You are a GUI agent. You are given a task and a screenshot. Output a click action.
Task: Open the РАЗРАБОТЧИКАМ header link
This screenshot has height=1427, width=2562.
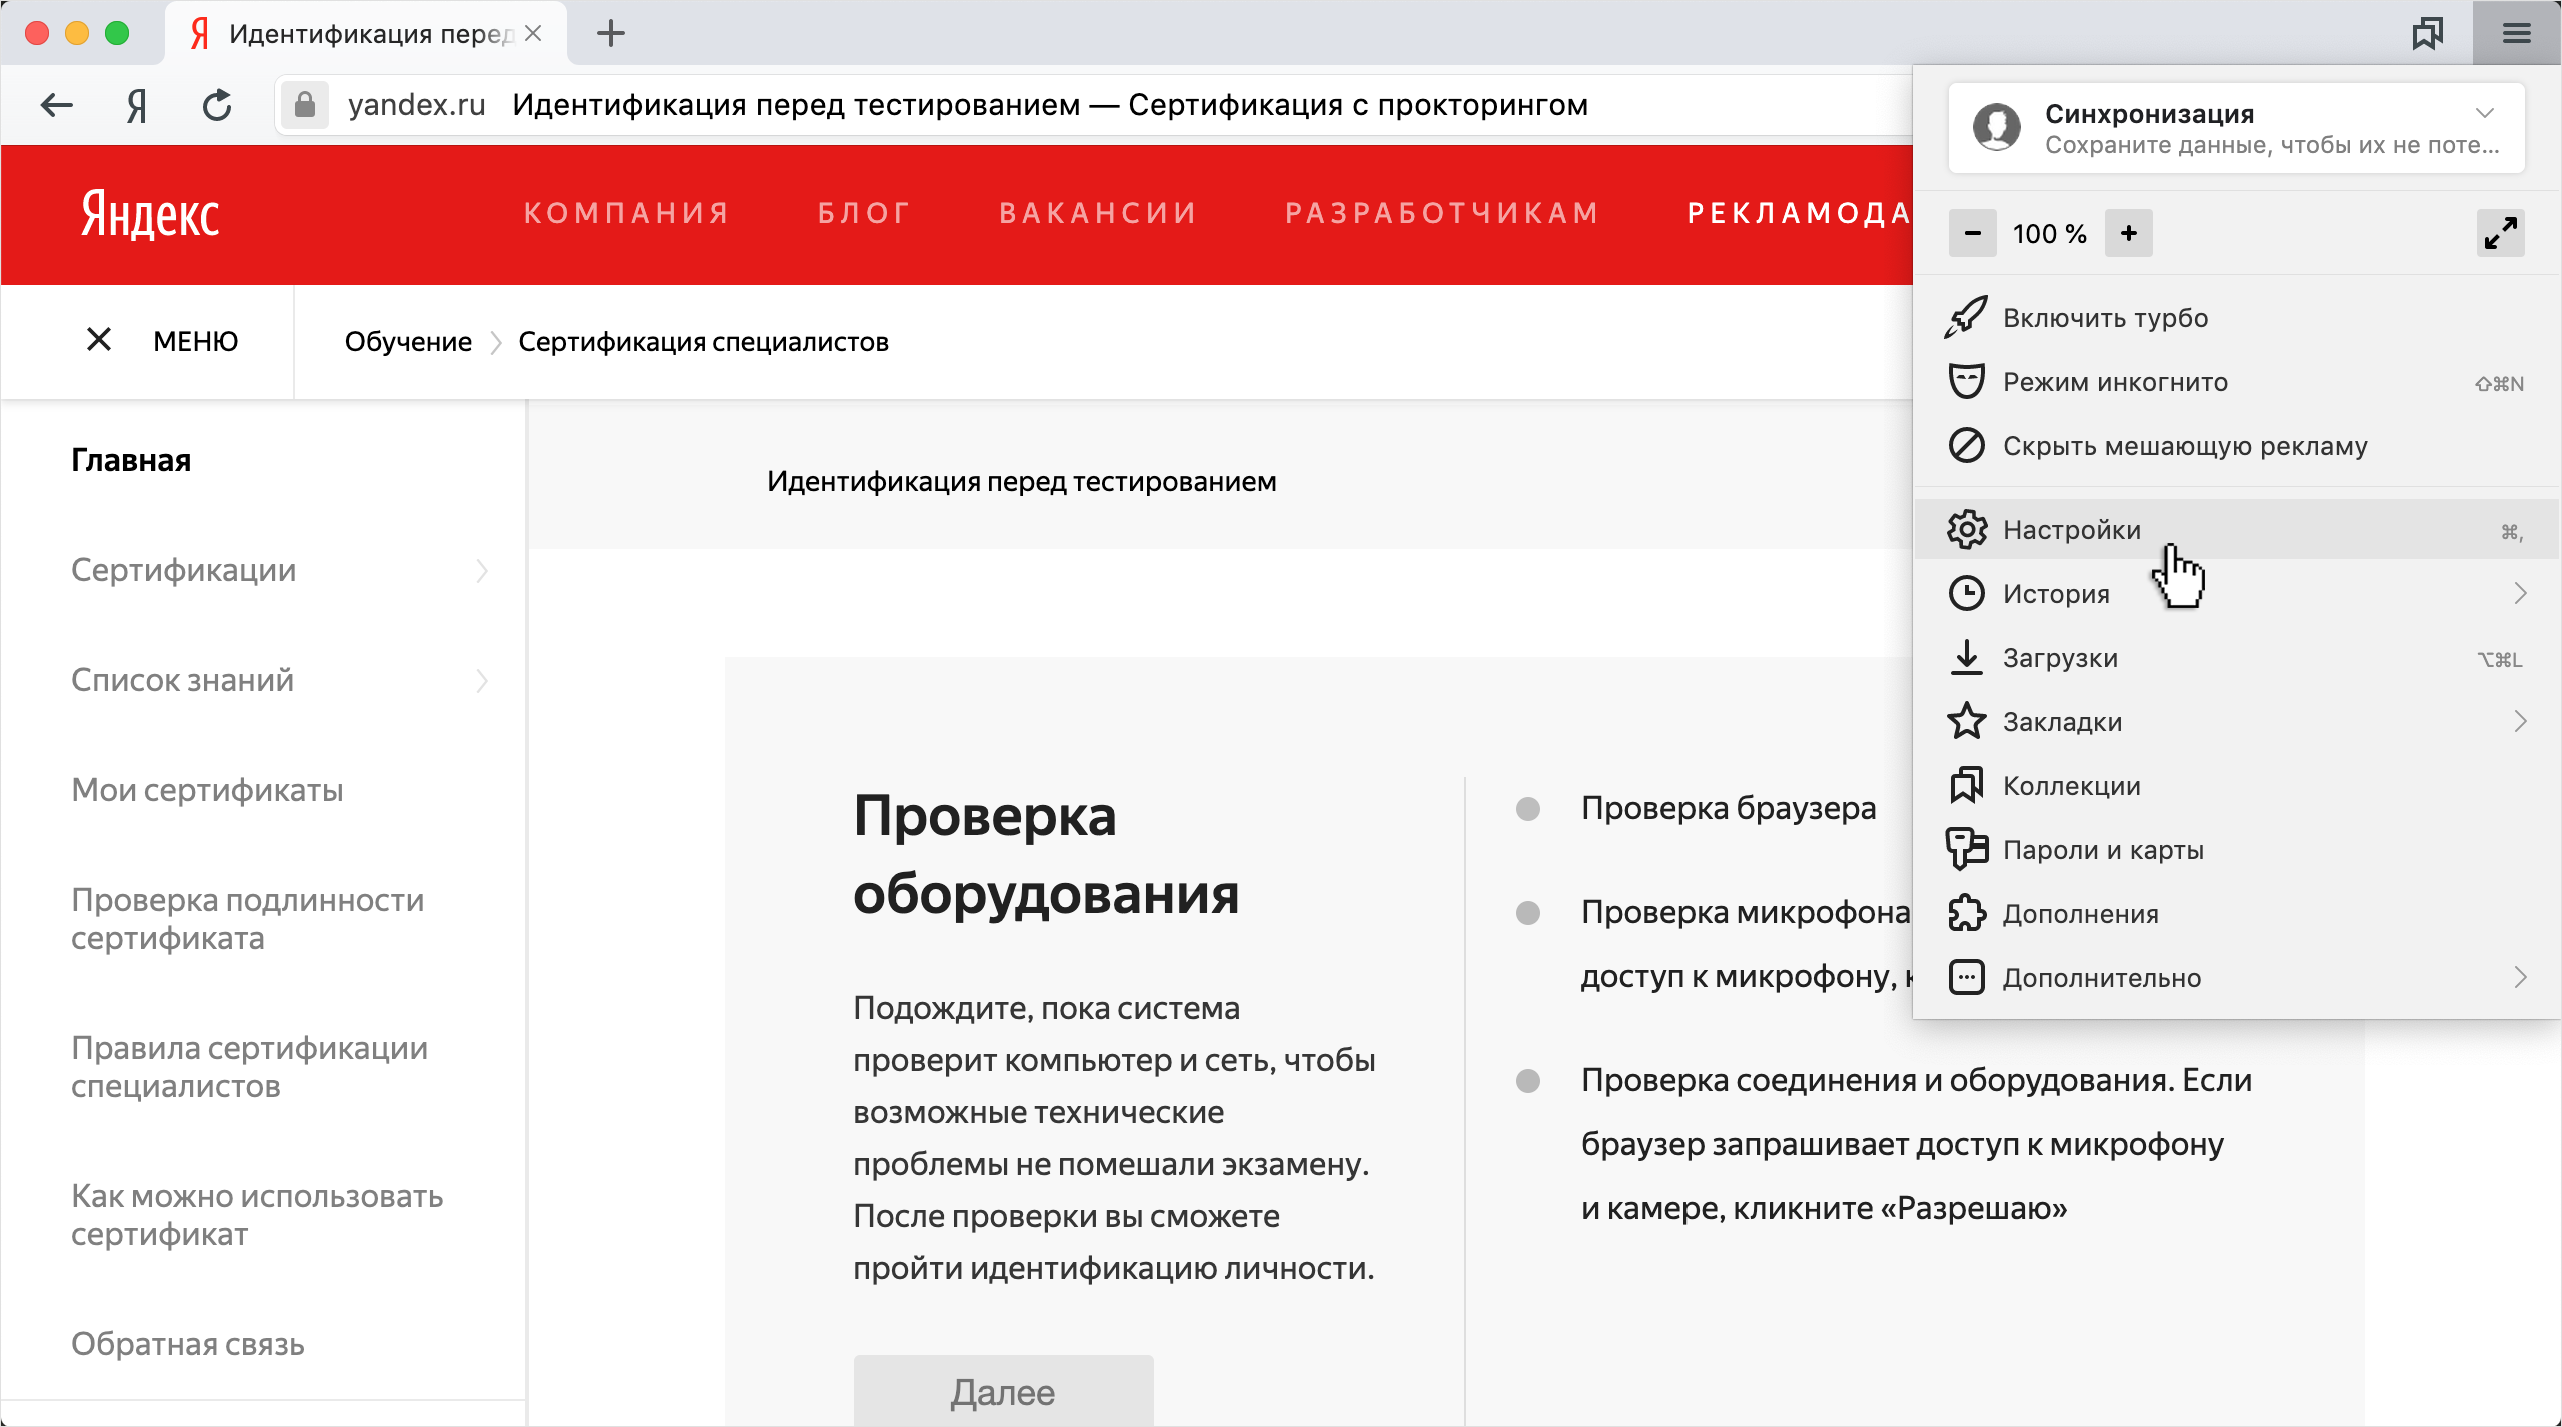click(x=1442, y=213)
